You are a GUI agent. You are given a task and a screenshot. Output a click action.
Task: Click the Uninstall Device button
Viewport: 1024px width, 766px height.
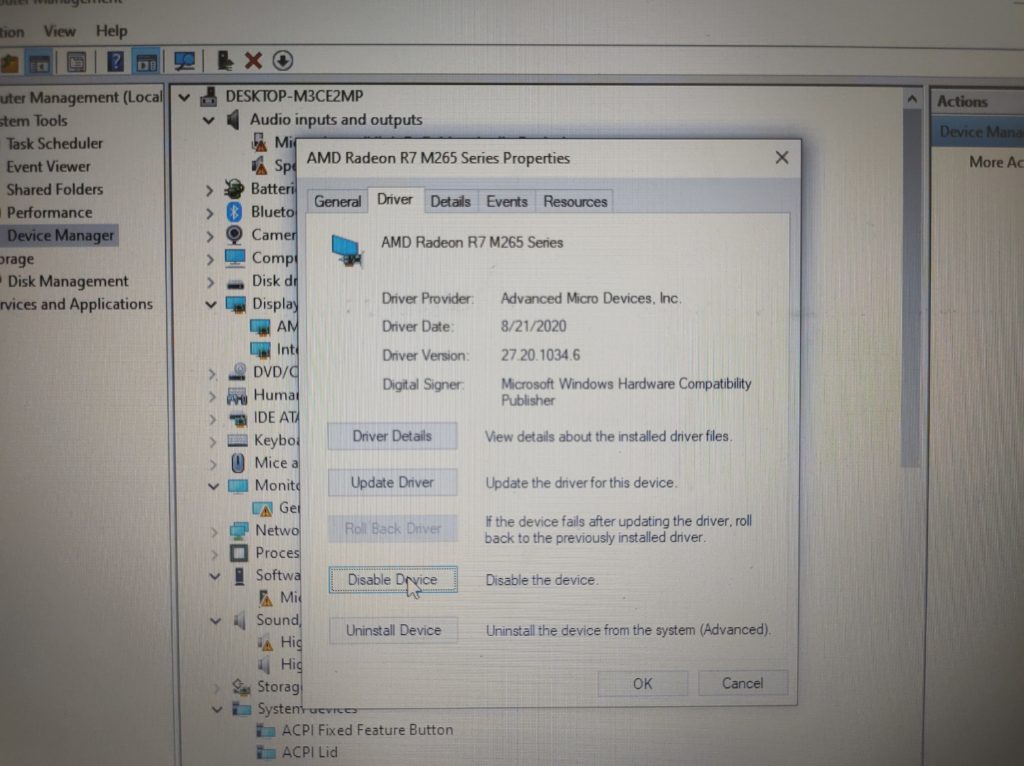(x=394, y=630)
